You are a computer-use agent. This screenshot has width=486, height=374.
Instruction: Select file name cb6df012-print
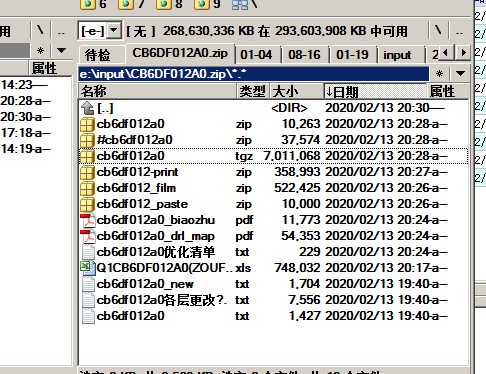(137, 172)
